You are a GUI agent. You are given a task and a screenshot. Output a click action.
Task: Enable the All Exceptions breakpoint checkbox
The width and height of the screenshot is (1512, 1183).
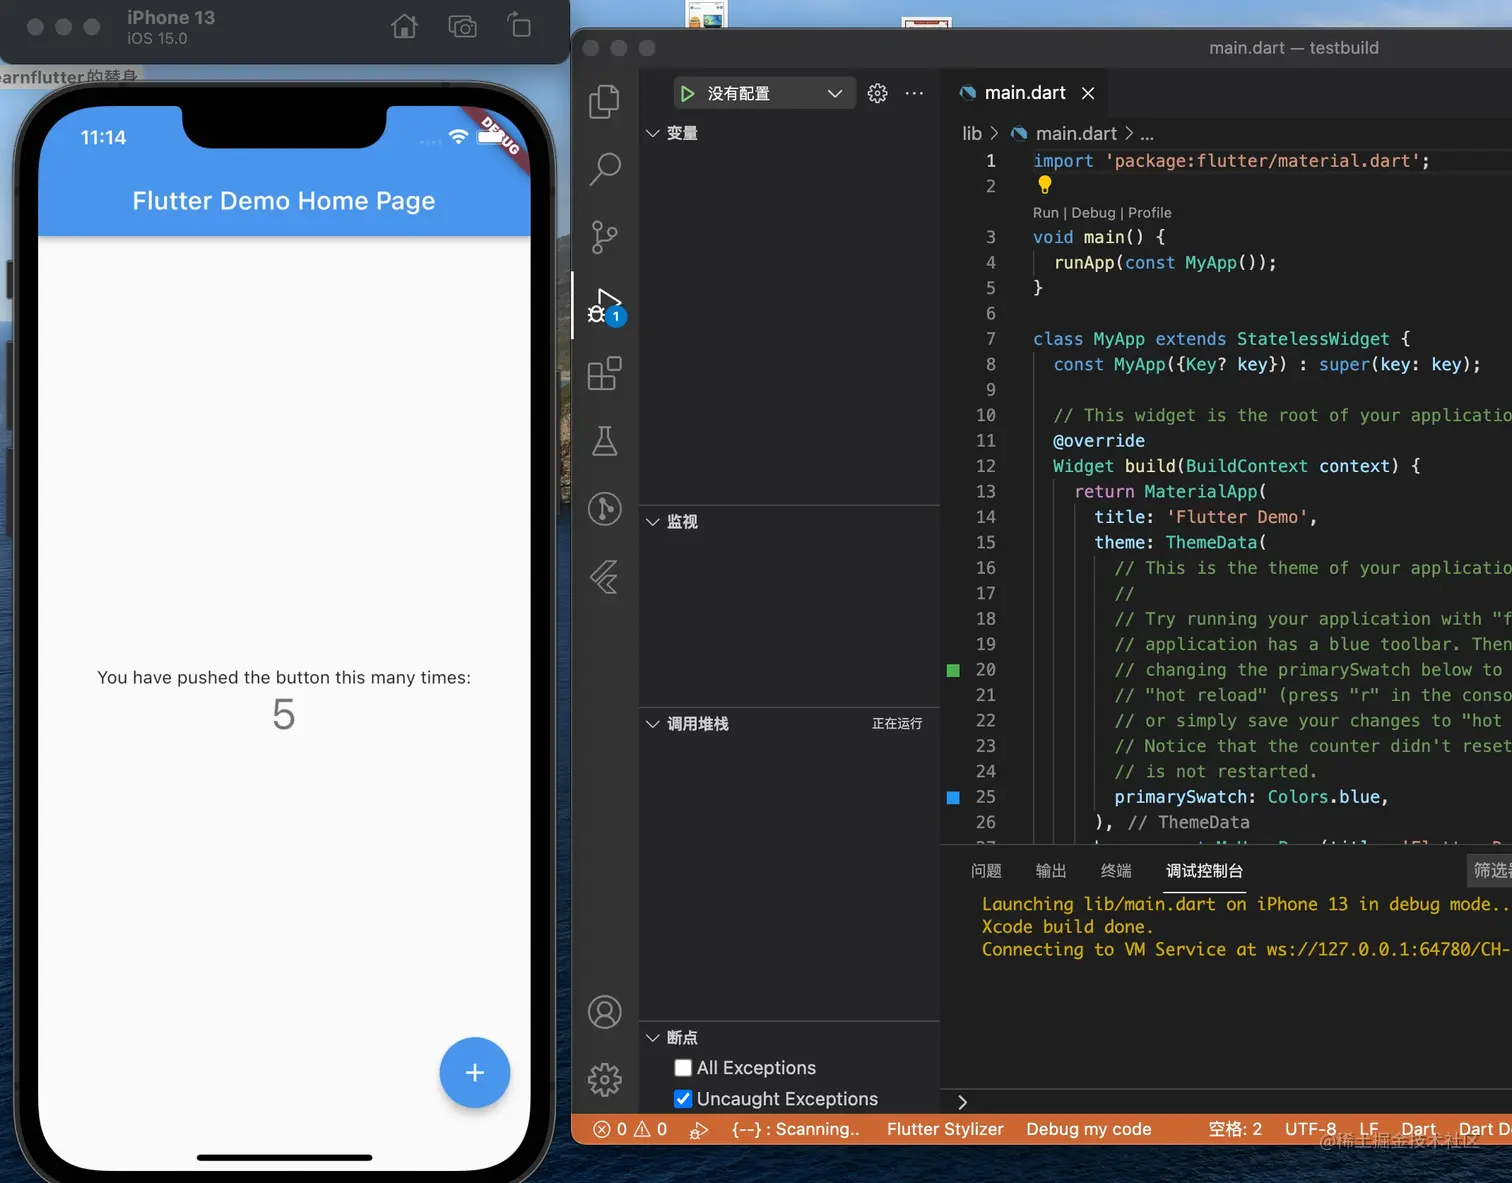click(683, 1068)
